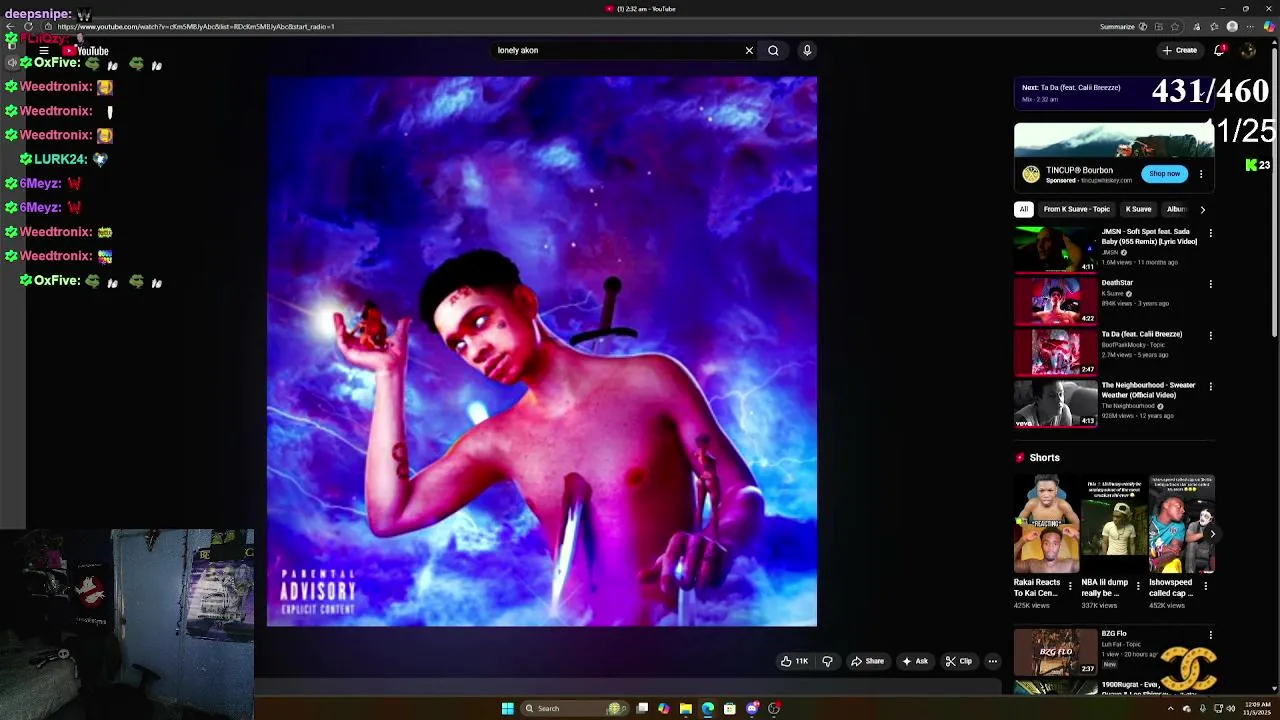Viewport: 1280px width, 720px height.
Task: Open the TINCUP Bourbon ad options menu
Action: [x=1201, y=174]
